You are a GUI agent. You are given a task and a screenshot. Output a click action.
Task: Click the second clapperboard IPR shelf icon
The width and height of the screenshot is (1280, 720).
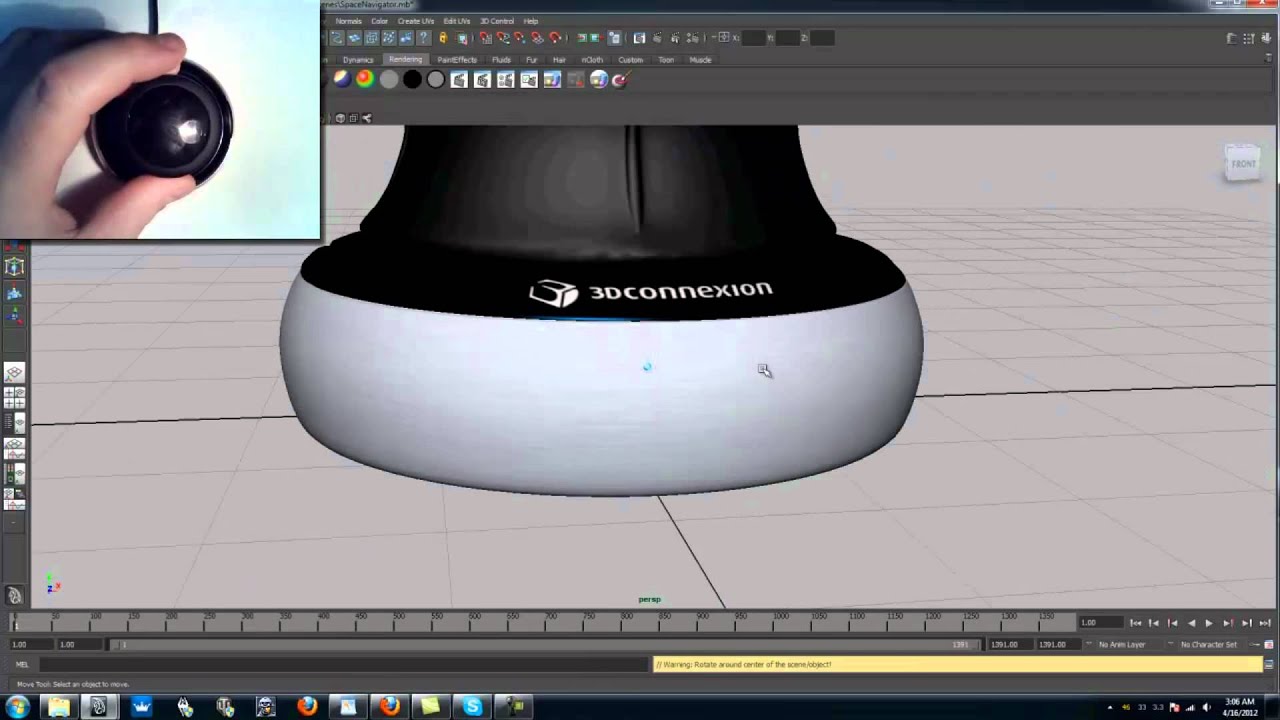click(x=482, y=80)
